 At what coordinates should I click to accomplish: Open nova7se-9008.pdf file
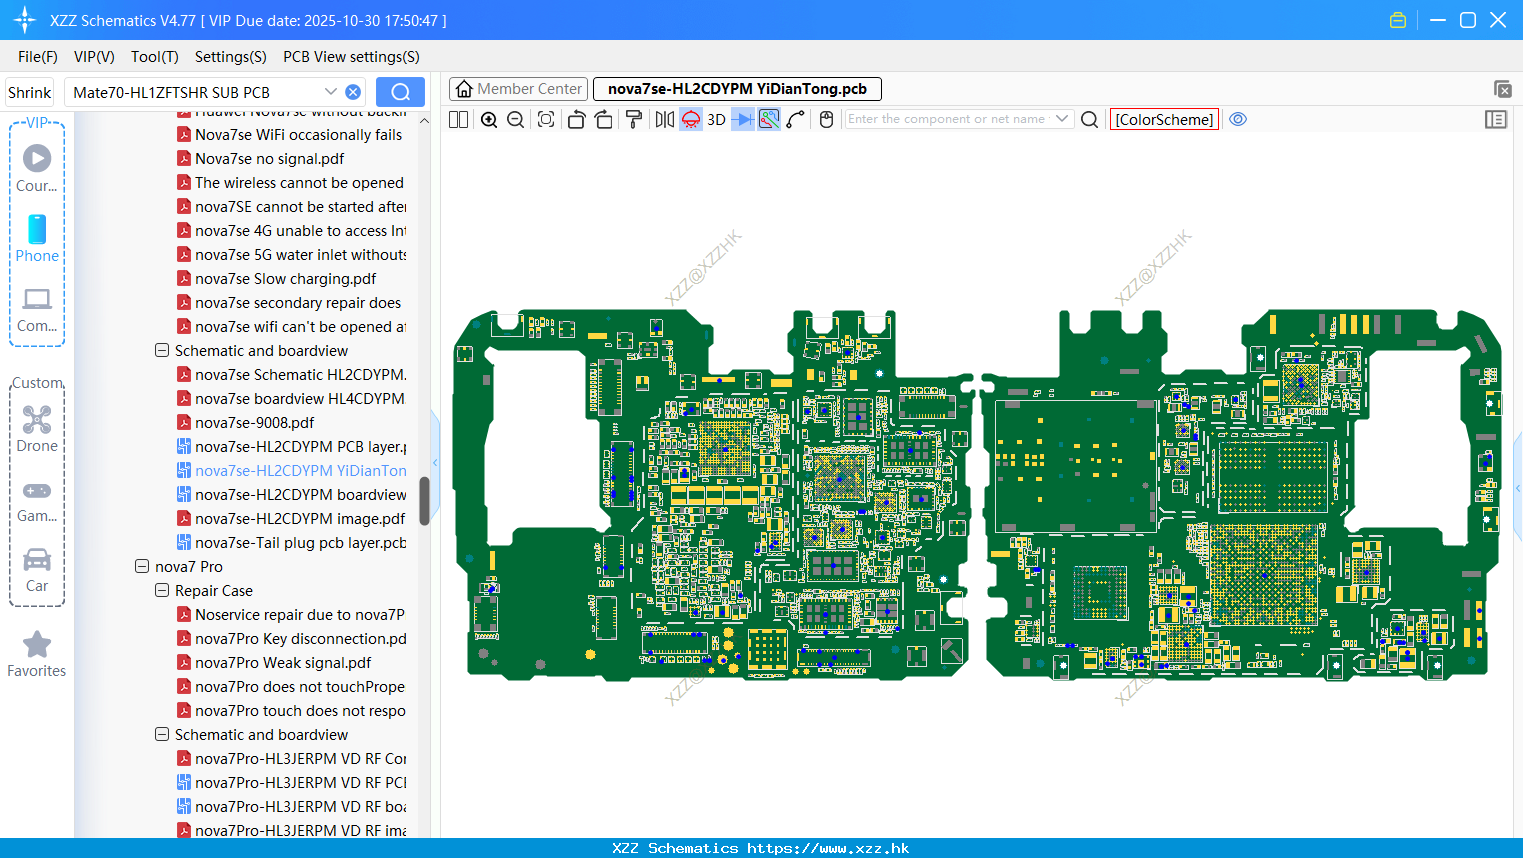click(254, 423)
